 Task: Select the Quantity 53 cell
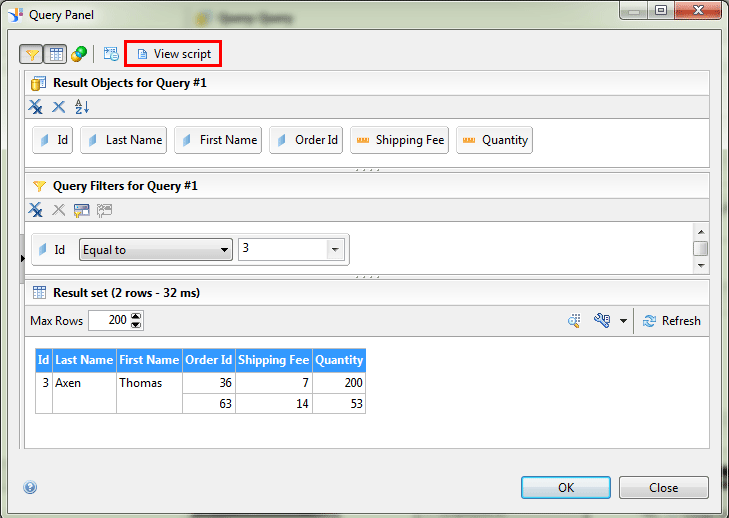click(339, 404)
